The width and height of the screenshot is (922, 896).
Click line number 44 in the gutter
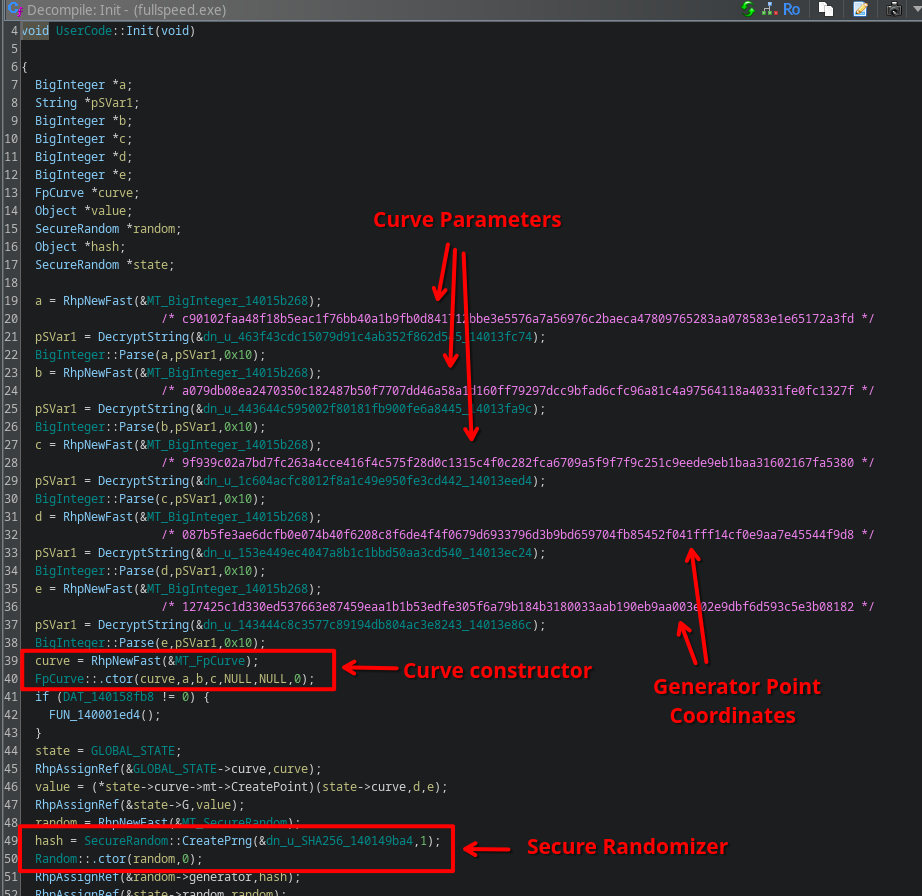tap(11, 751)
